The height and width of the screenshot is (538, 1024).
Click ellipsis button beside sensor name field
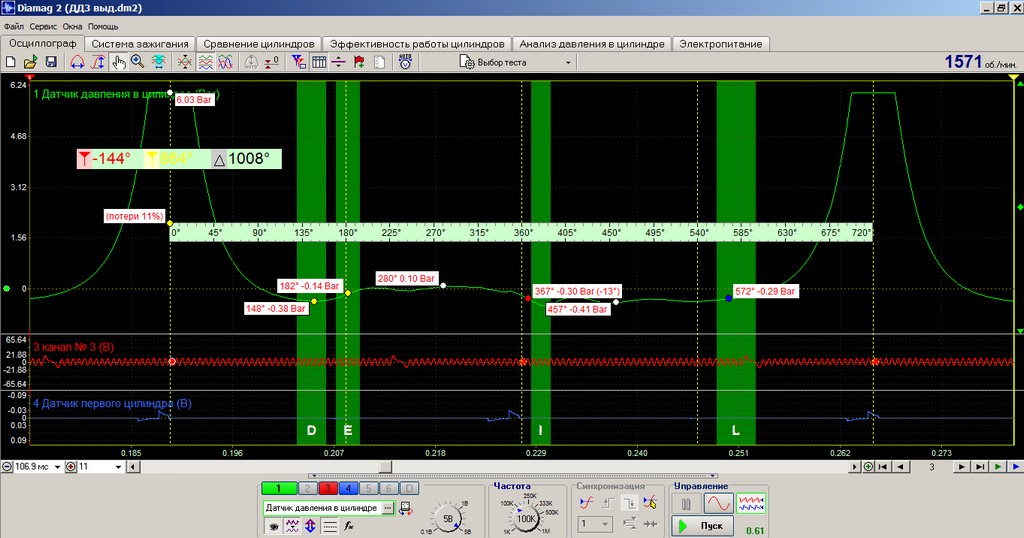(388, 508)
